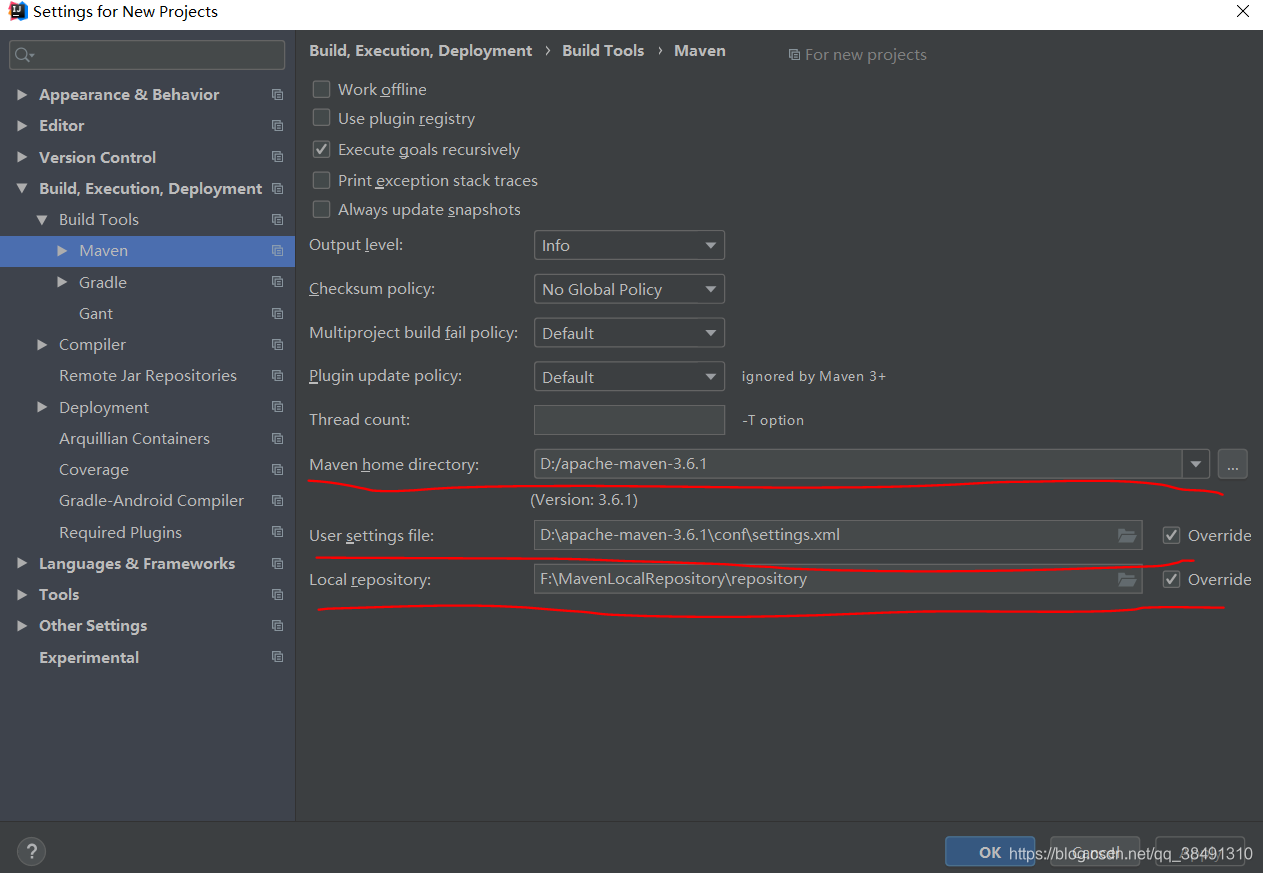The width and height of the screenshot is (1263, 873).
Task: Click the project icon on the Tools row
Action: click(x=277, y=595)
